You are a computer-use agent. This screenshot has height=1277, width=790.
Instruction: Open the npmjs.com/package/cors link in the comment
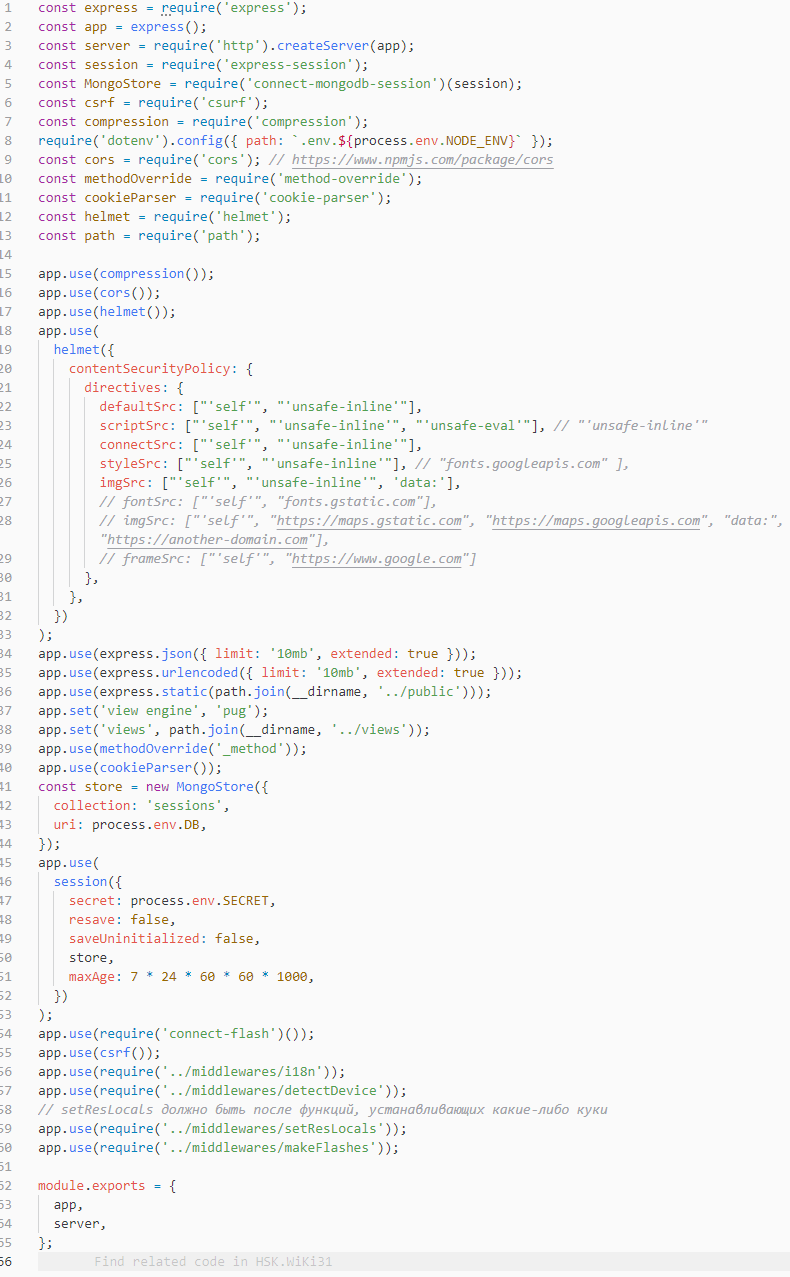pyautogui.click(x=422, y=159)
